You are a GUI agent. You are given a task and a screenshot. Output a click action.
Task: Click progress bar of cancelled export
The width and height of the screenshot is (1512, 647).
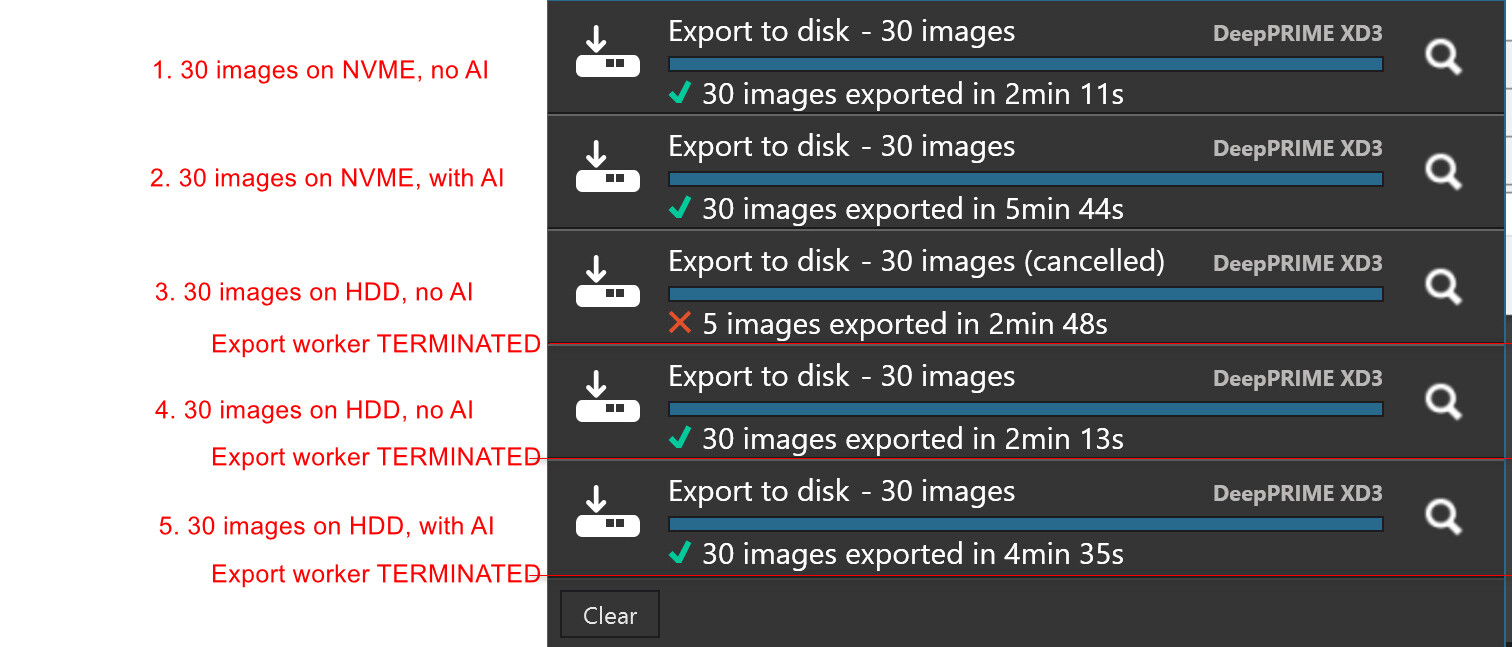[1025, 294]
